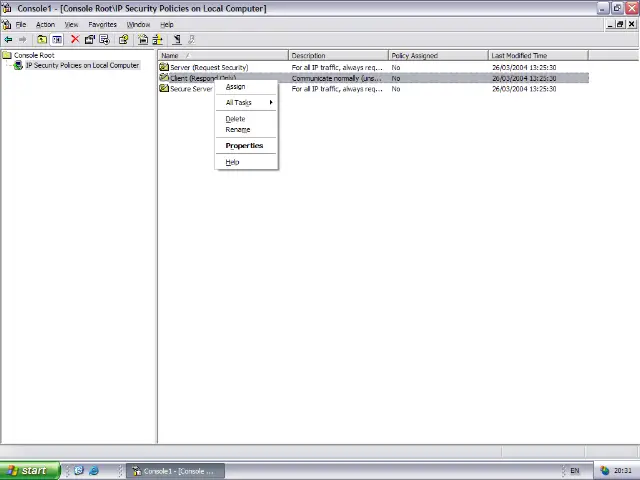The height and width of the screenshot is (480, 640).
Task: Click the Start button
Action: coord(30,471)
